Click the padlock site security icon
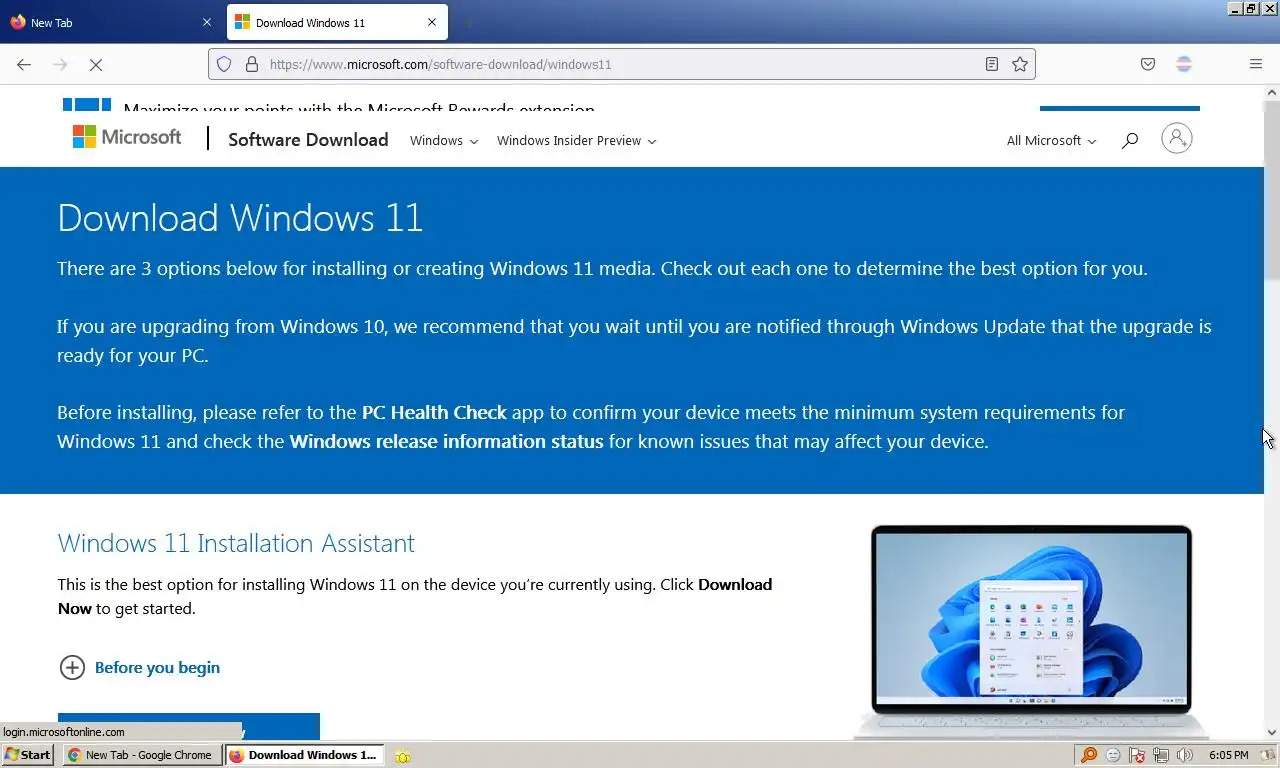 (252, 64)
